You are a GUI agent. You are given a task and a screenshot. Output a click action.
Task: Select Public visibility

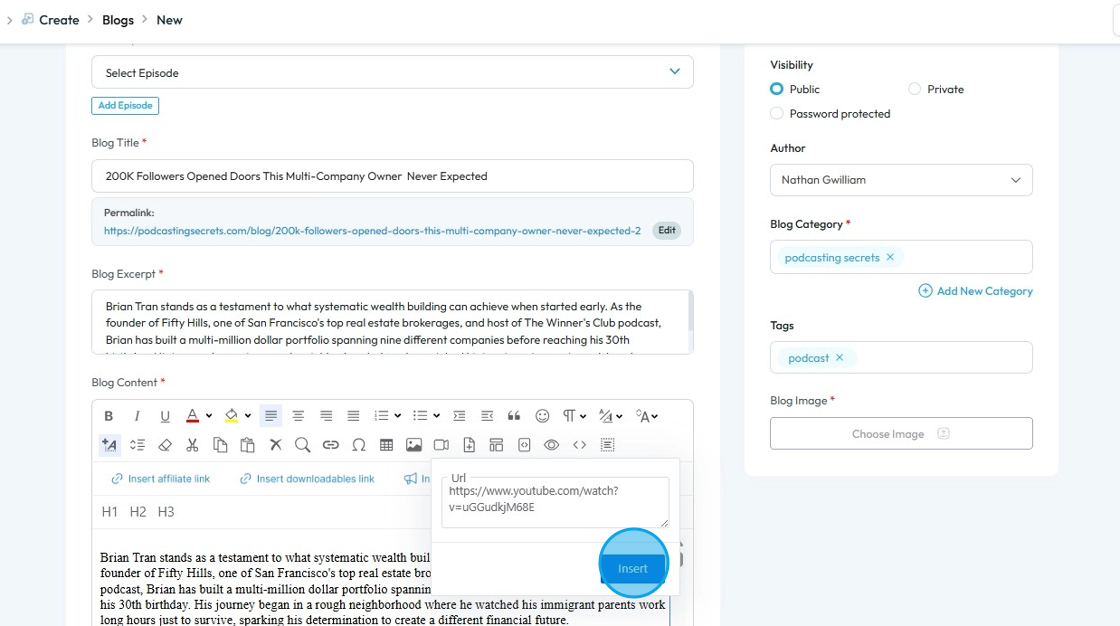(x=776, y=89)
